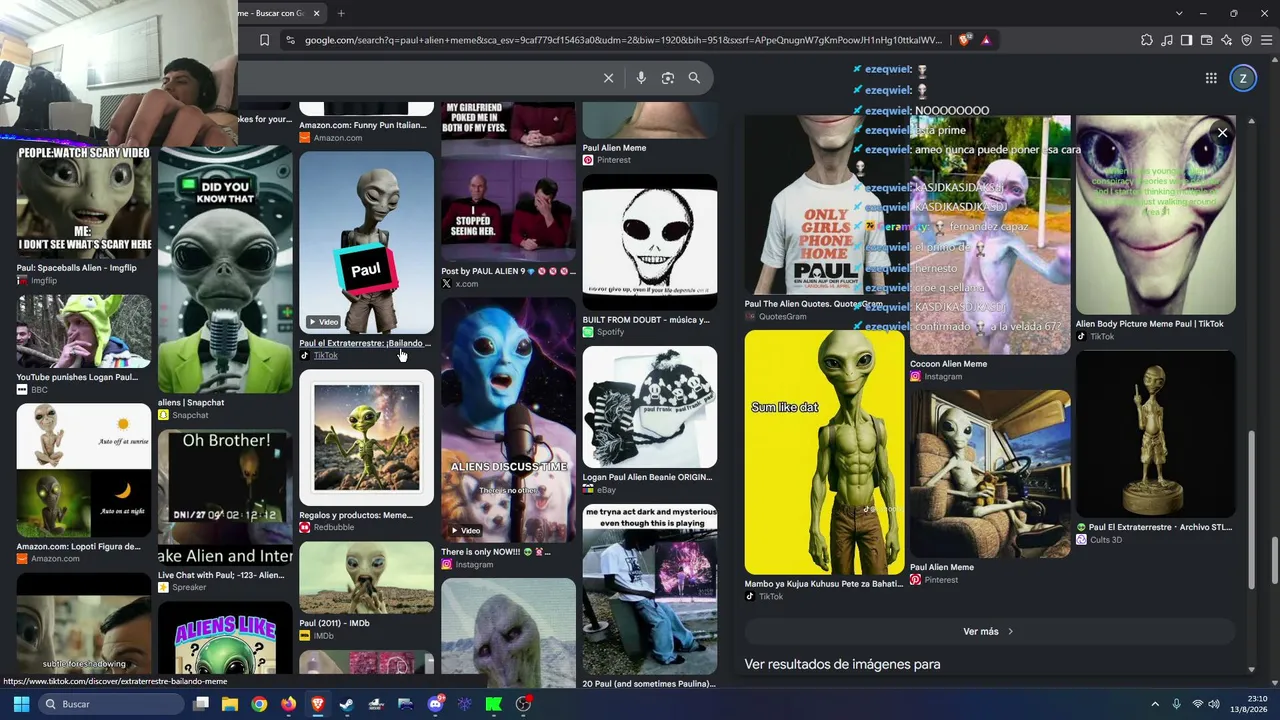The width and height of the screenshot is (1280, 720).
Task: Open OBS Studio from the taskbar
Action: tap(523, 704)
